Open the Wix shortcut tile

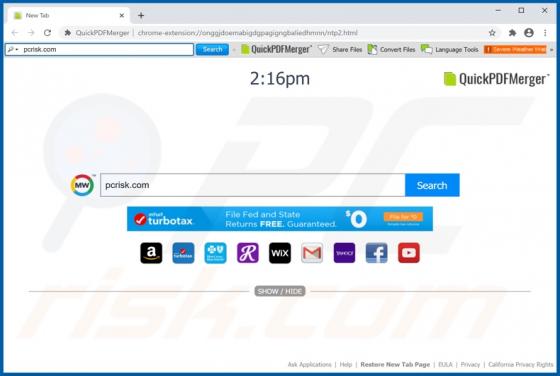tap(280, 253)
